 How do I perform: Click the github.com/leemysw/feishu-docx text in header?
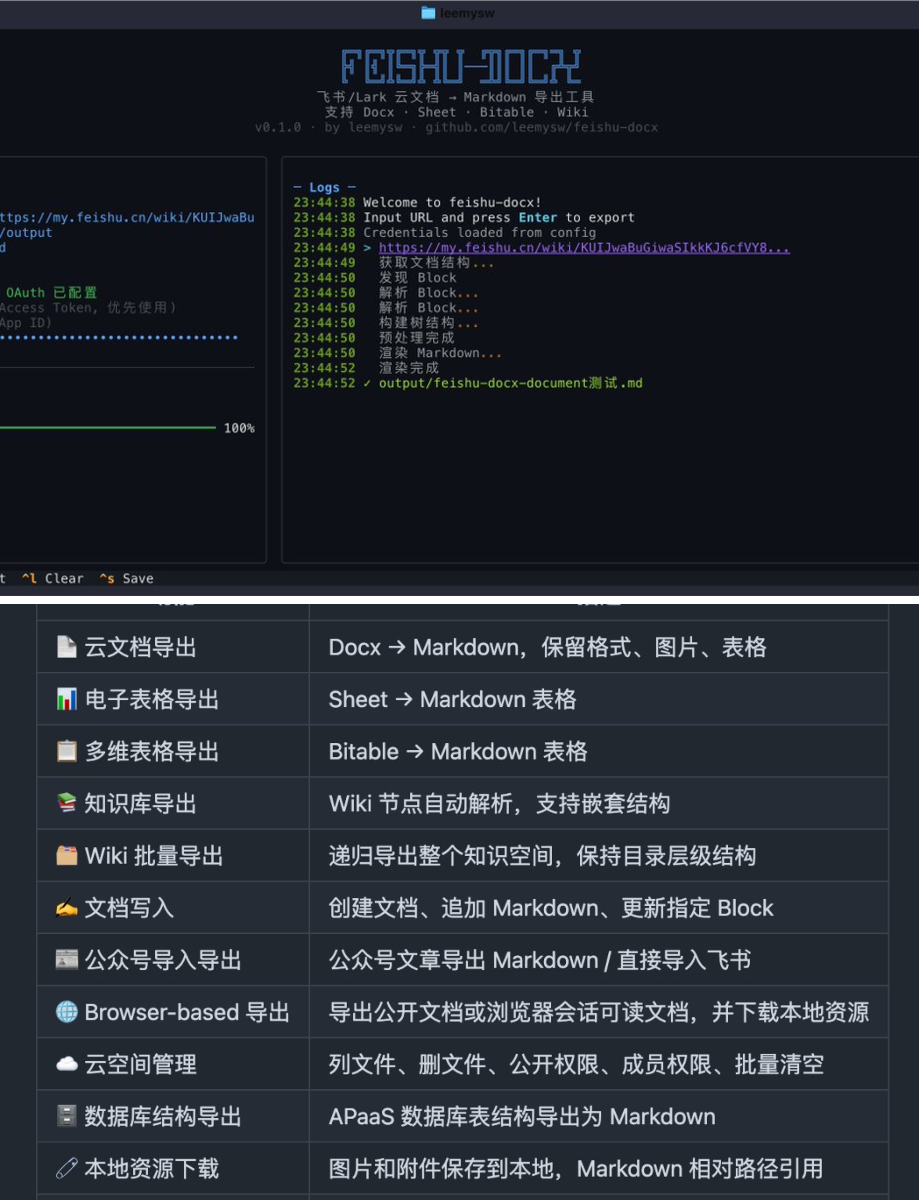[x=542, y=128]
